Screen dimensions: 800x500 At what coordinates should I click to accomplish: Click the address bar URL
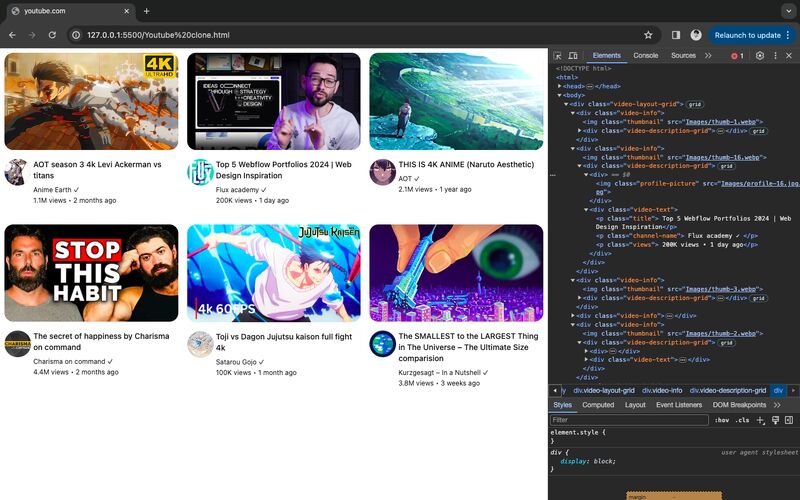pos(158,35)
